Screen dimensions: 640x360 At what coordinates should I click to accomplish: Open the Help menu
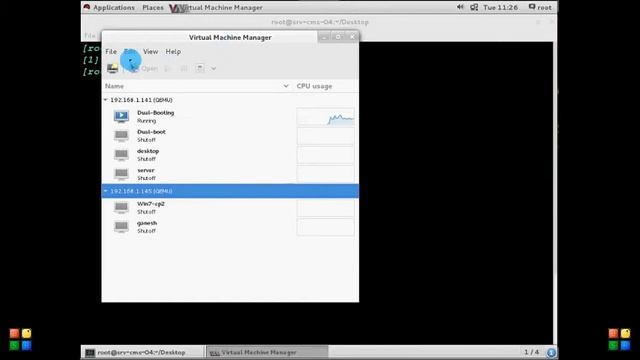point(173,51)
